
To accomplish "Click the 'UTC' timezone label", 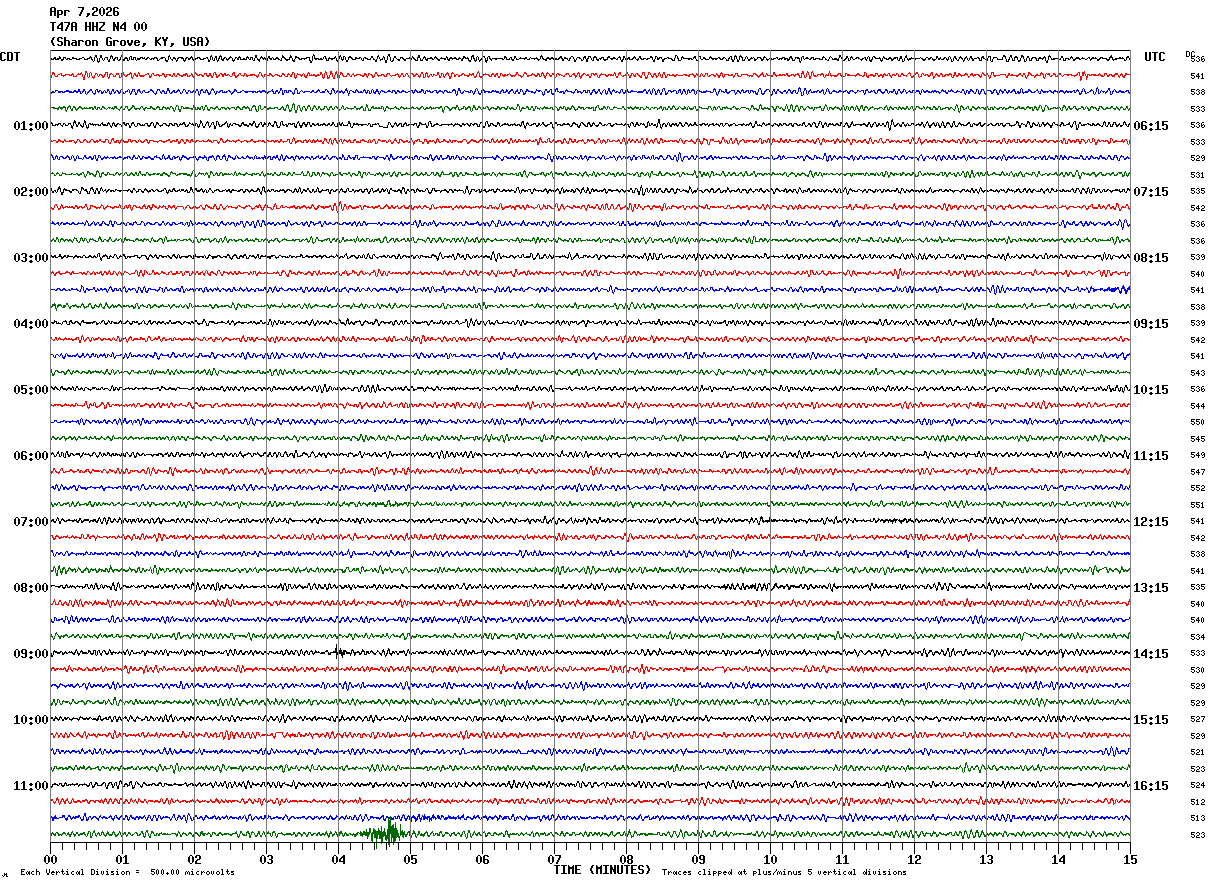I will tap(1155, 57).
